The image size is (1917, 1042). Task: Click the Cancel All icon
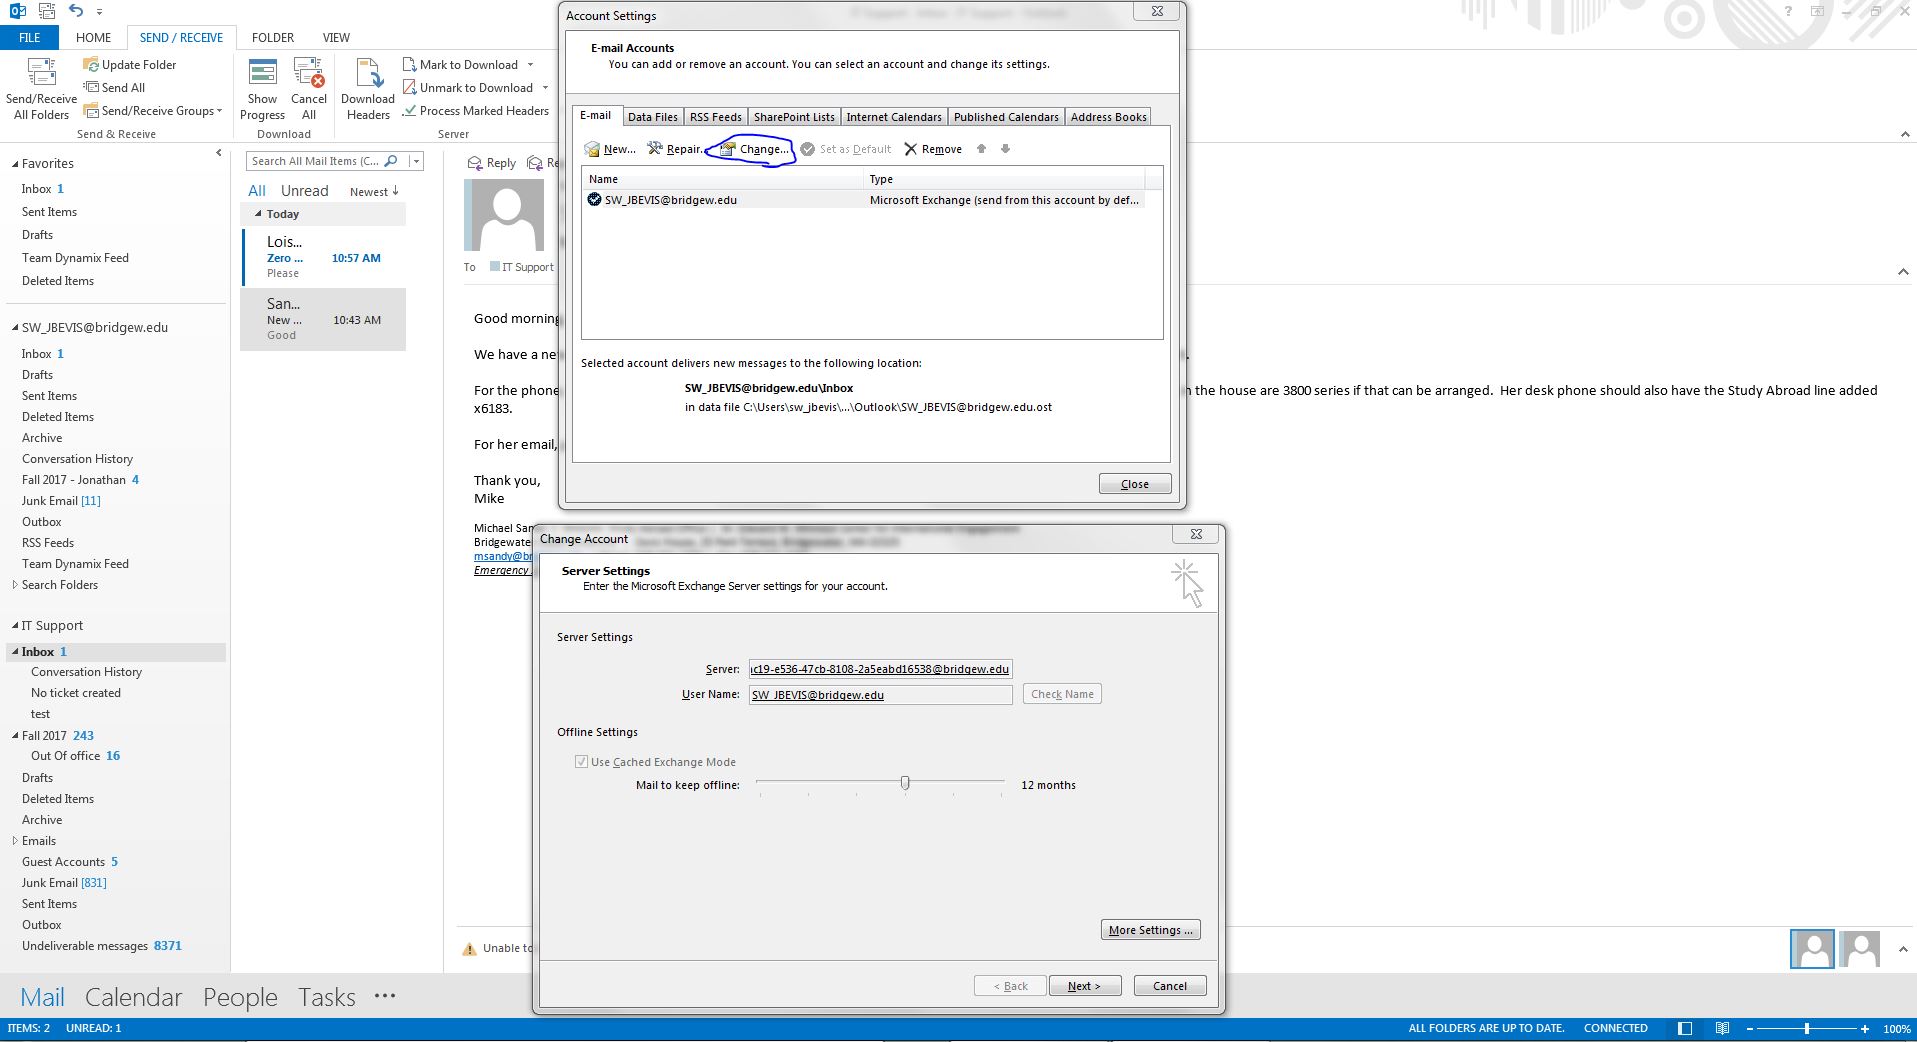pos(309,74)
